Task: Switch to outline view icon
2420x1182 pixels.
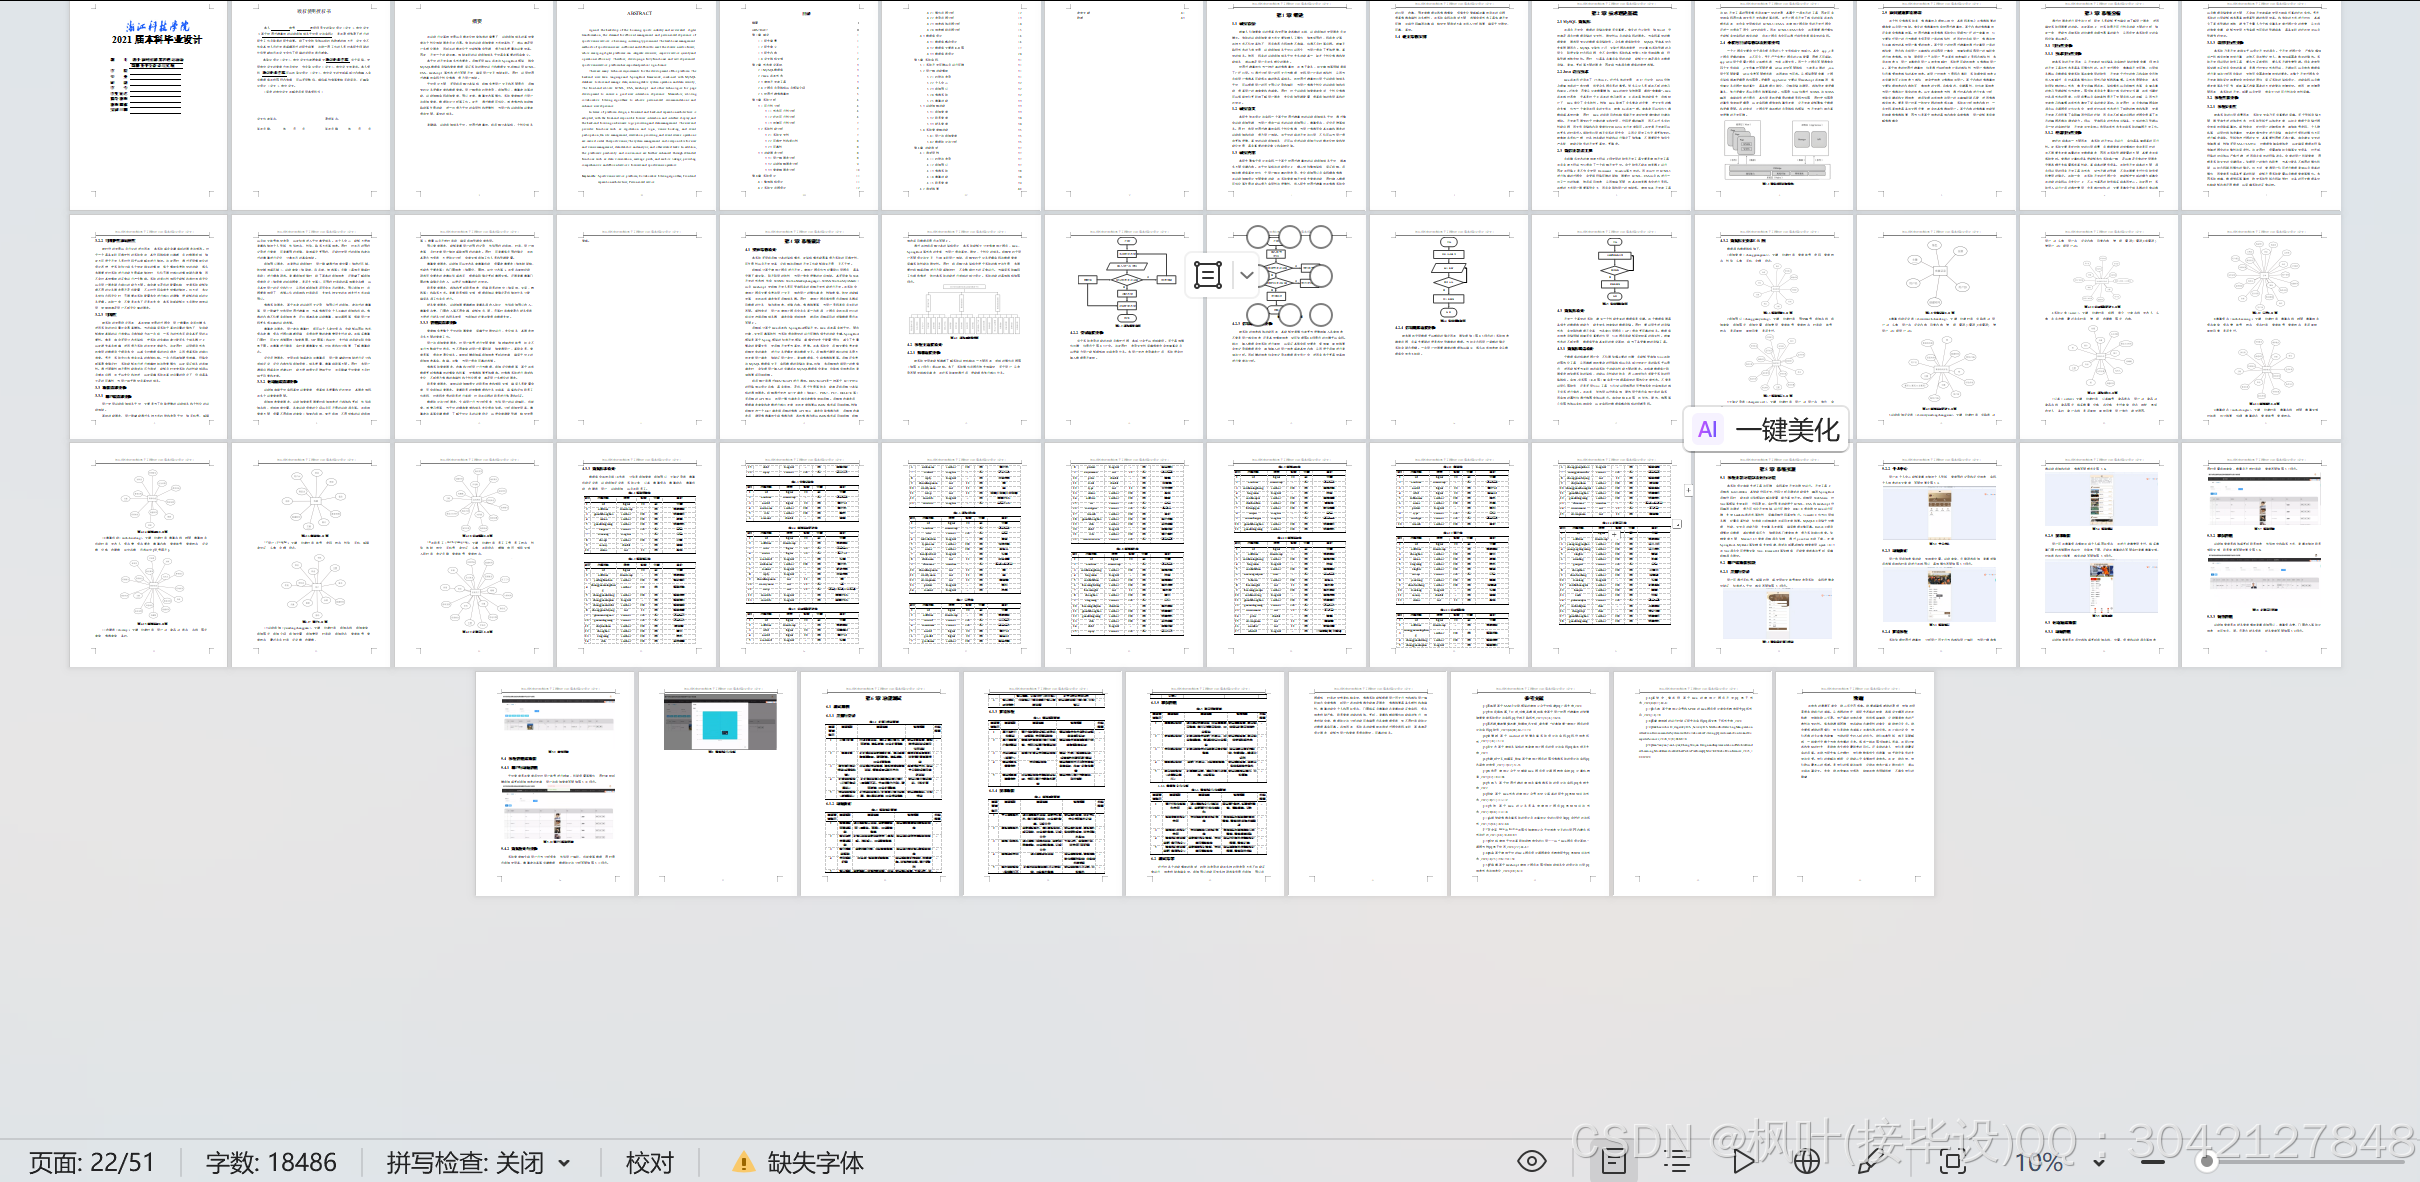Action: click(1677, 1161)
